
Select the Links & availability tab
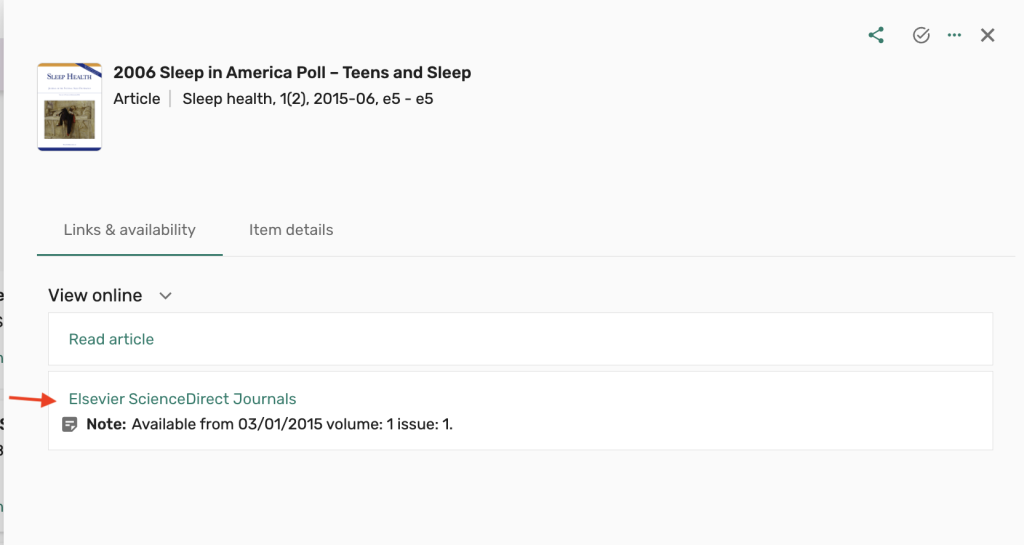(x=129, y=230)
